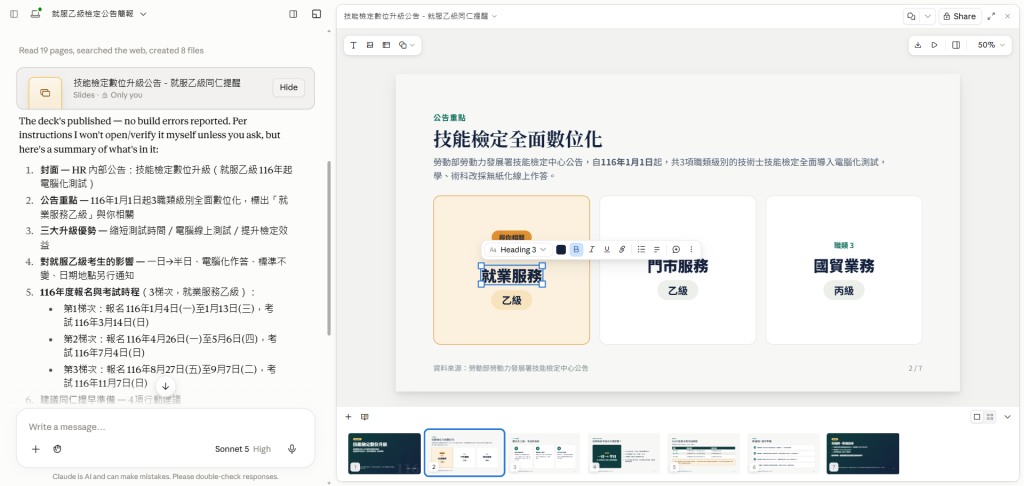Click the plus attach icon in message box
This screenshot has height=486, width=1024.
[x=36, y=449]
